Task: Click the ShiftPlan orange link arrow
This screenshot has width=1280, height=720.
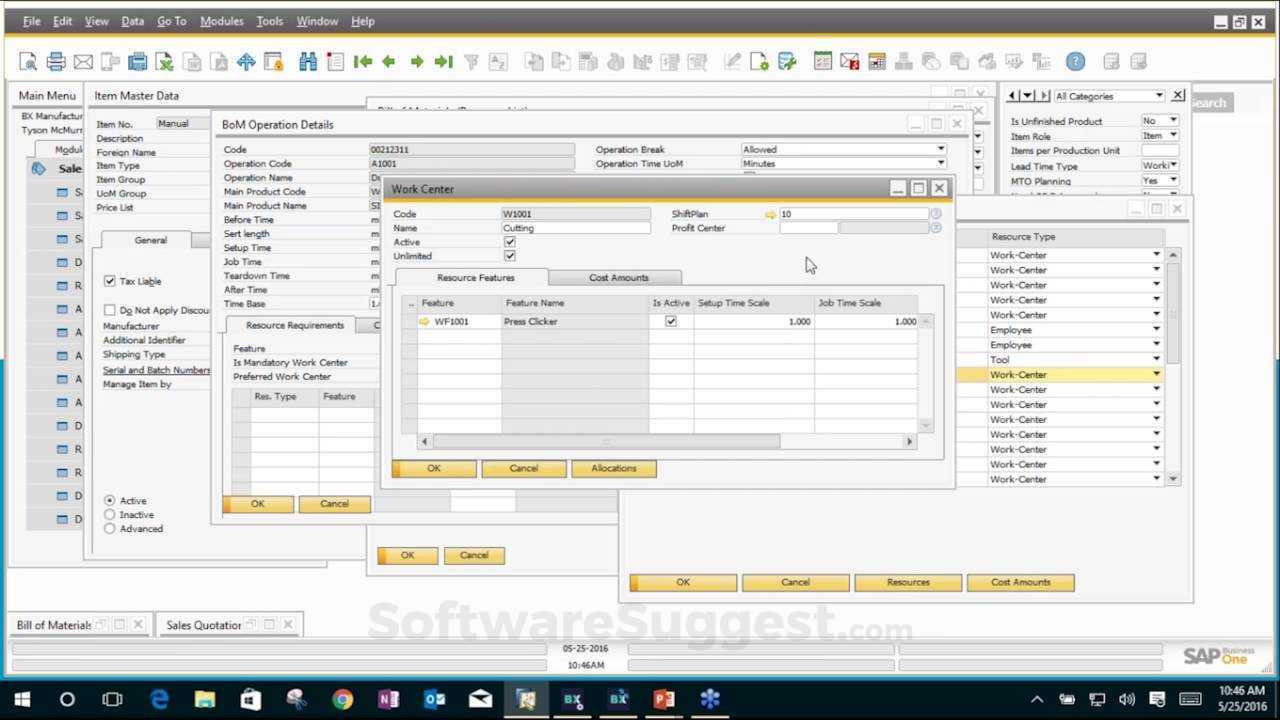Action: [x=770, y=214]
